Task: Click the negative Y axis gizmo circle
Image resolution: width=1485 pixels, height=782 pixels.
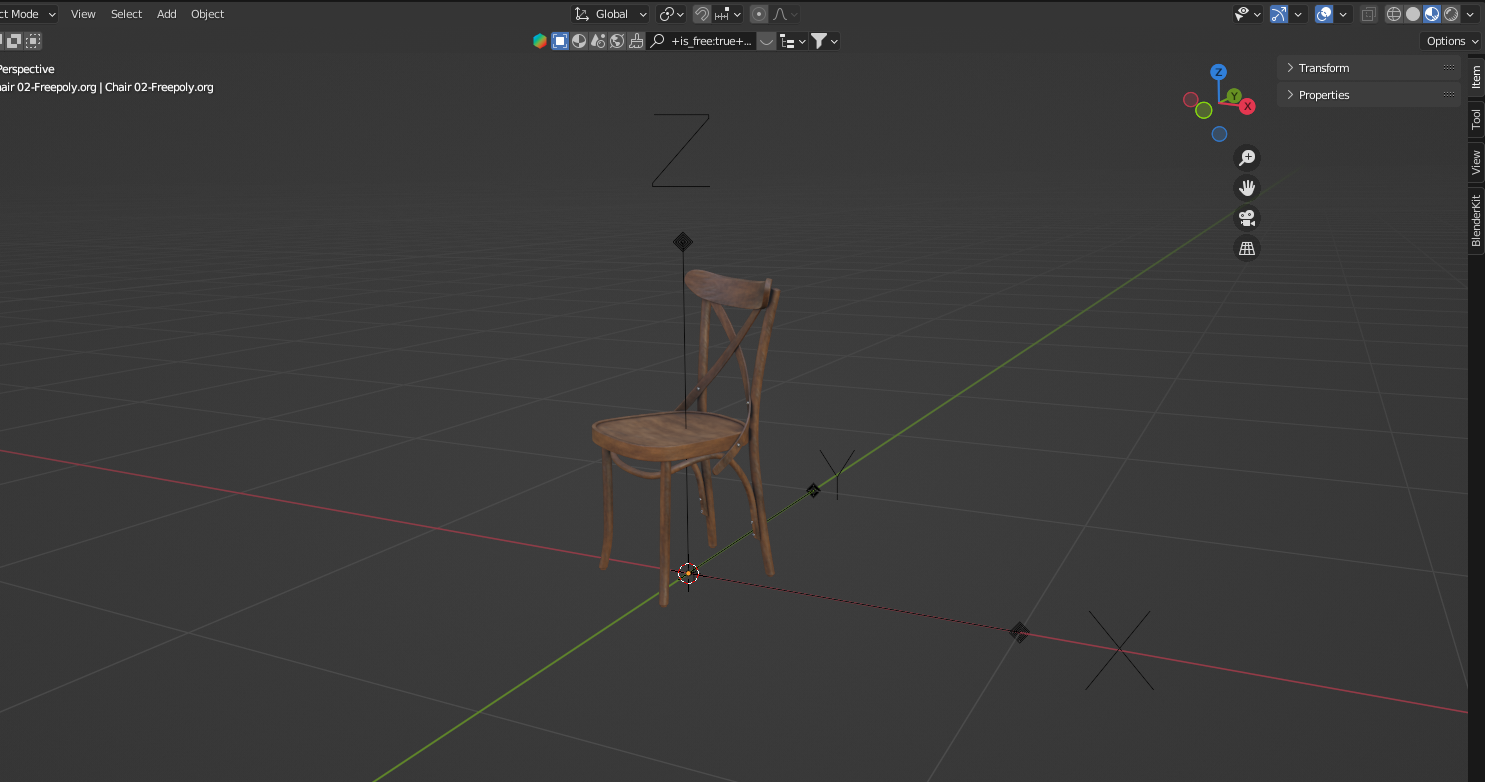Action: tap(1204, 110)
